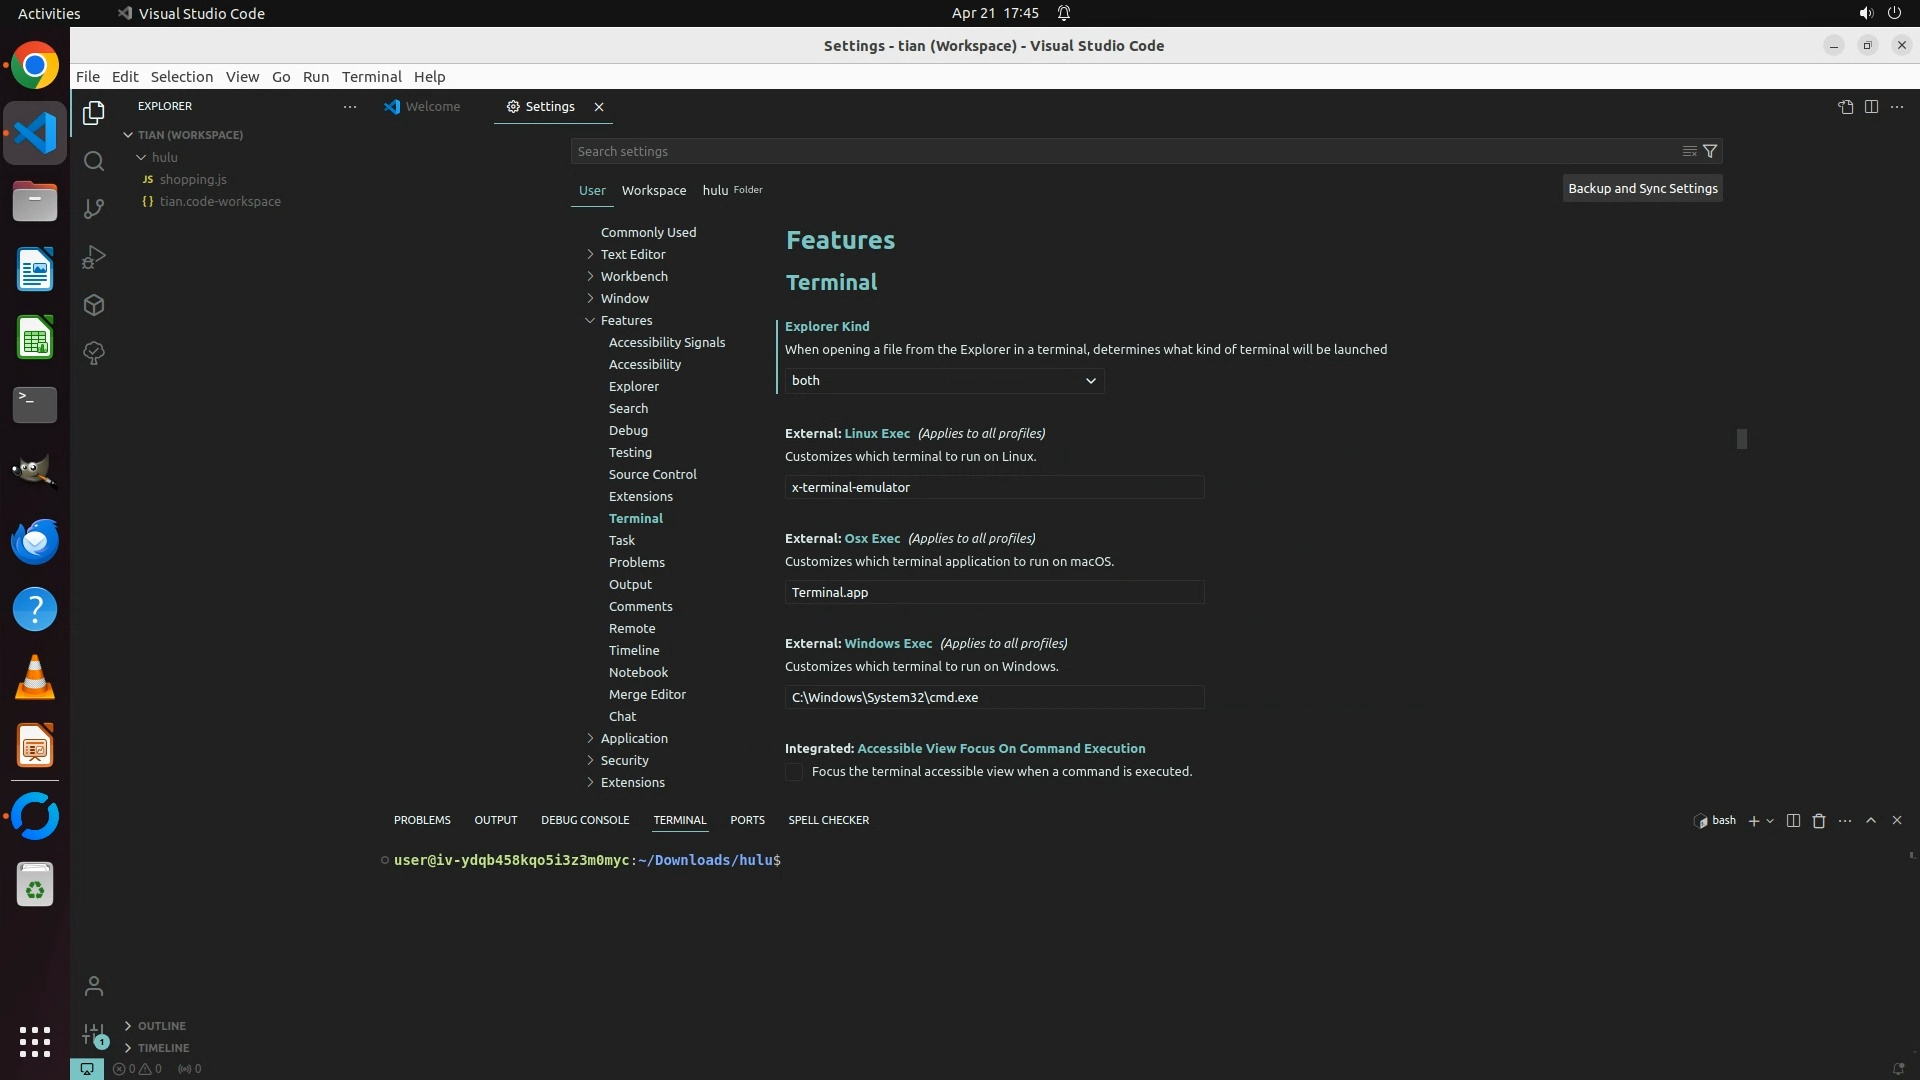Open the Search view in activity bar
1920x1080 pixels.
coord(94,161)
